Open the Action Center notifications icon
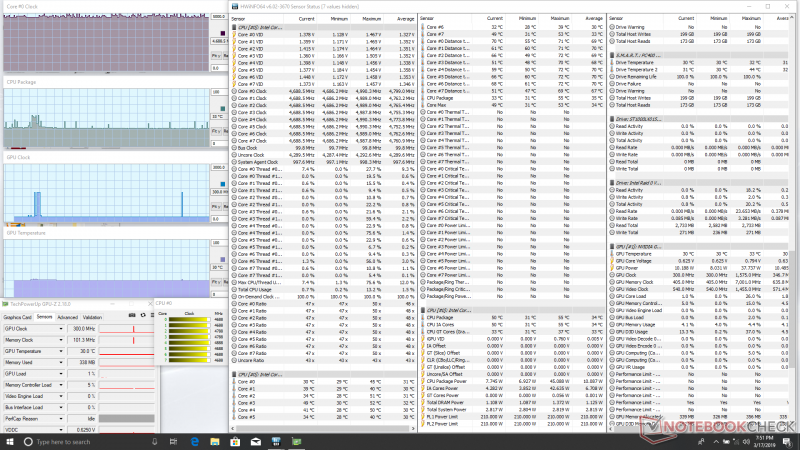 [787, 441]
